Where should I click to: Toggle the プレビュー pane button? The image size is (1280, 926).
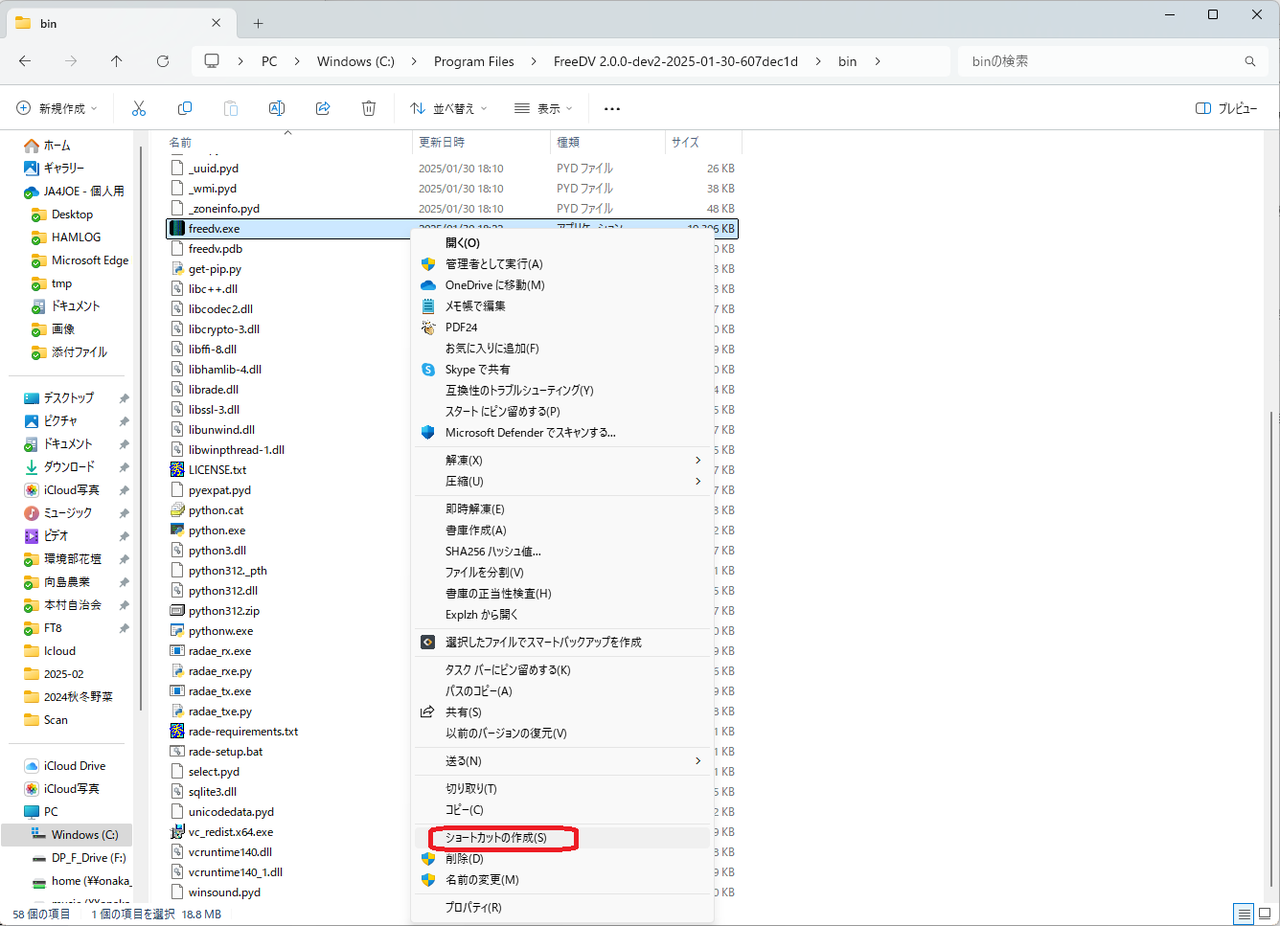(1226, 108)
